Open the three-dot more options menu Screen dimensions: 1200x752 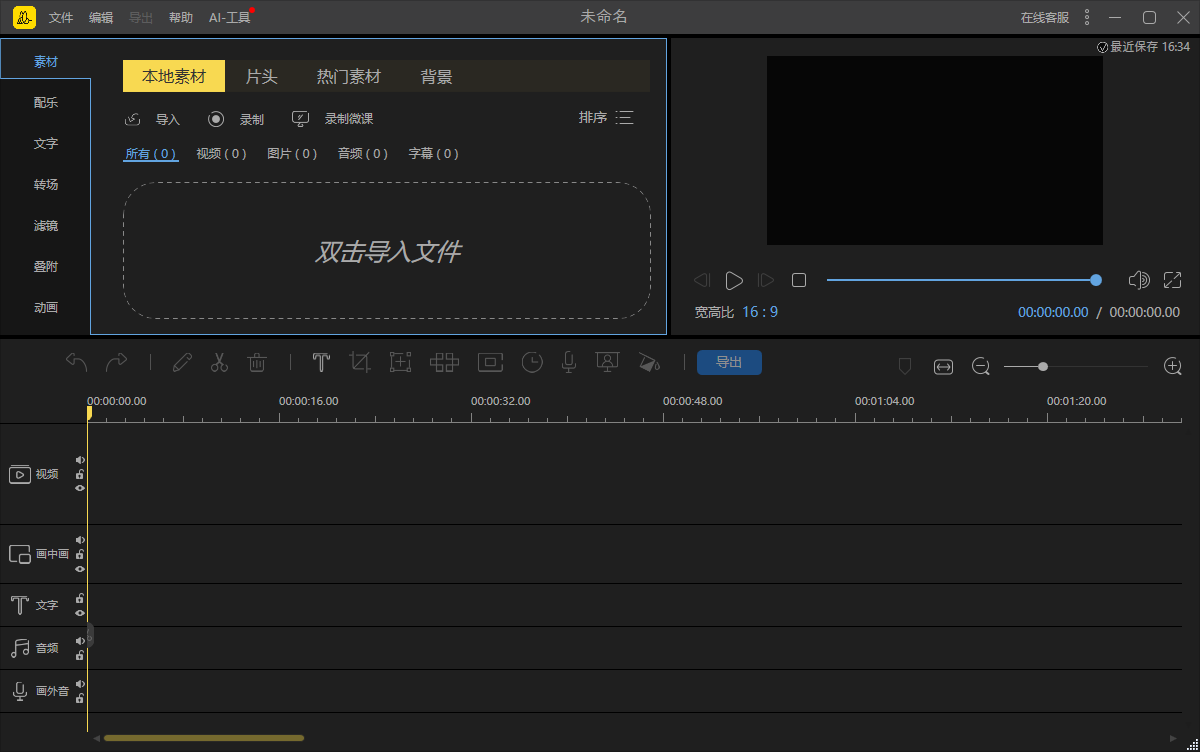tap(1087, 17)
